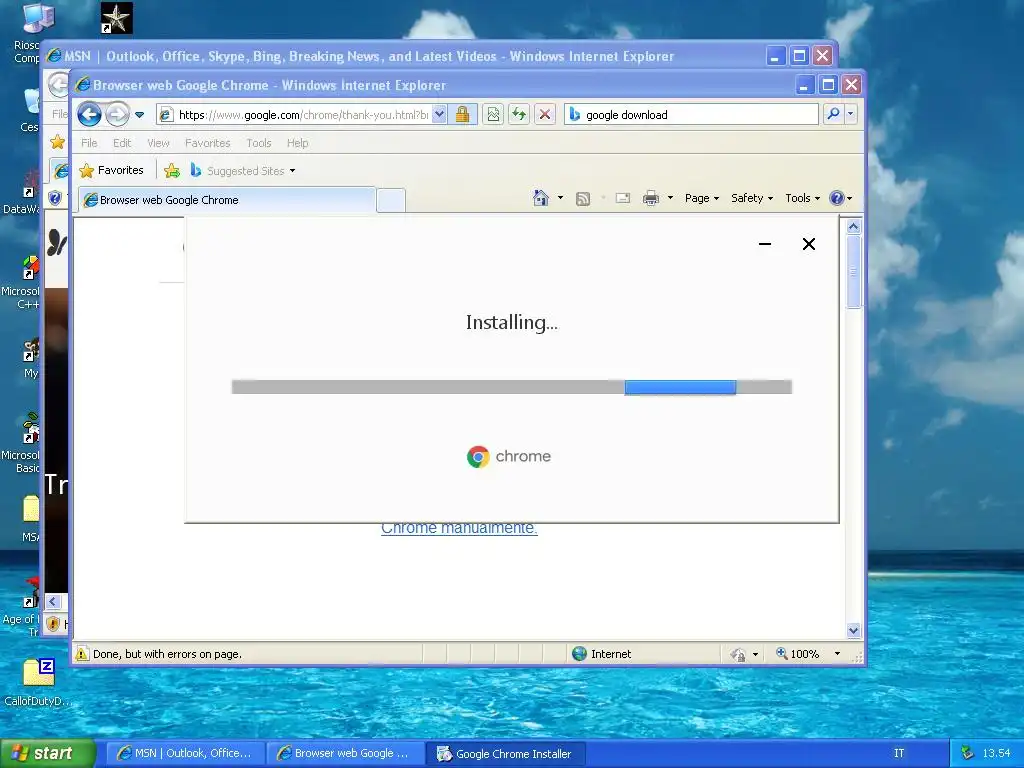Click the blank New Tab button
1024x768 pixels.
(391, 200)
